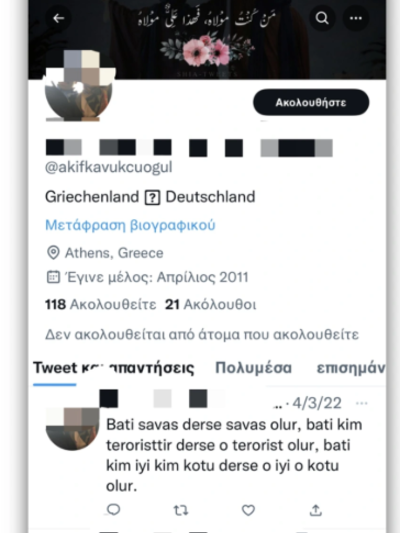Switch to the Πολυμέσα tab
The width and height of the screenshot is (400, 533).
[253, 368]
